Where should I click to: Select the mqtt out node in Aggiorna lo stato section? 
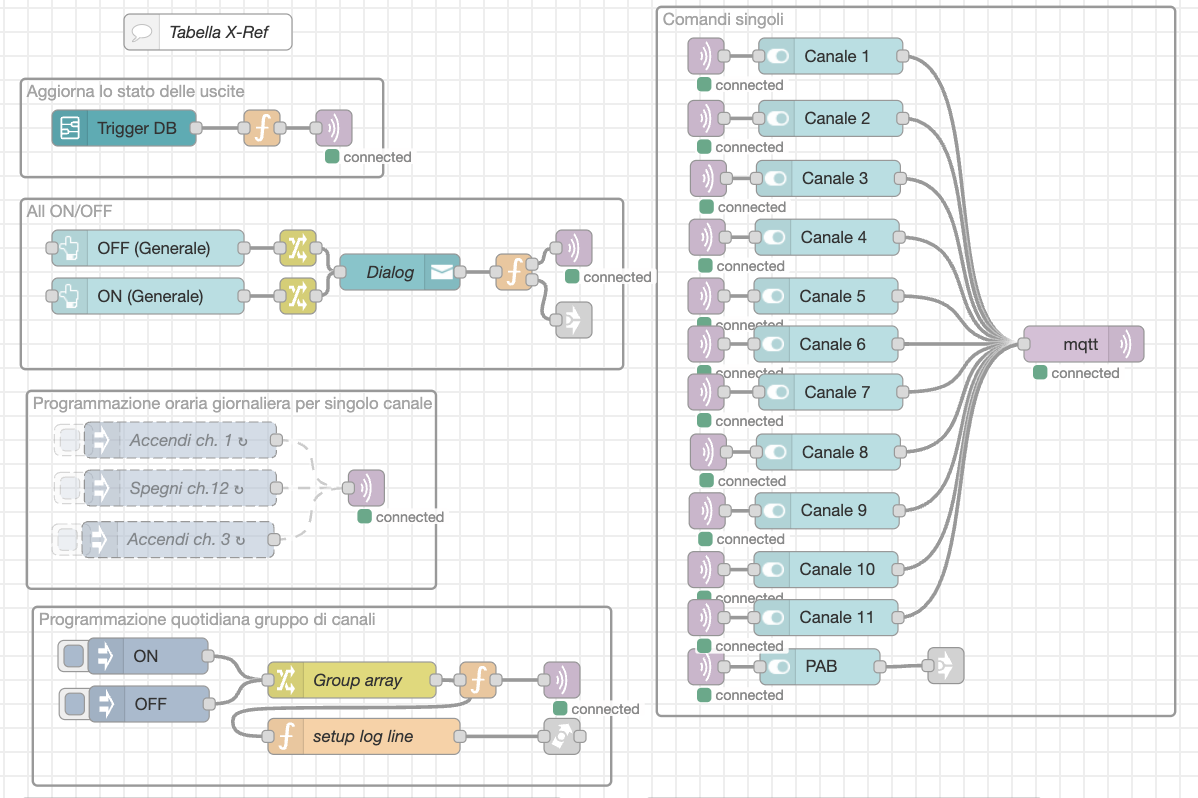[333, 128]
